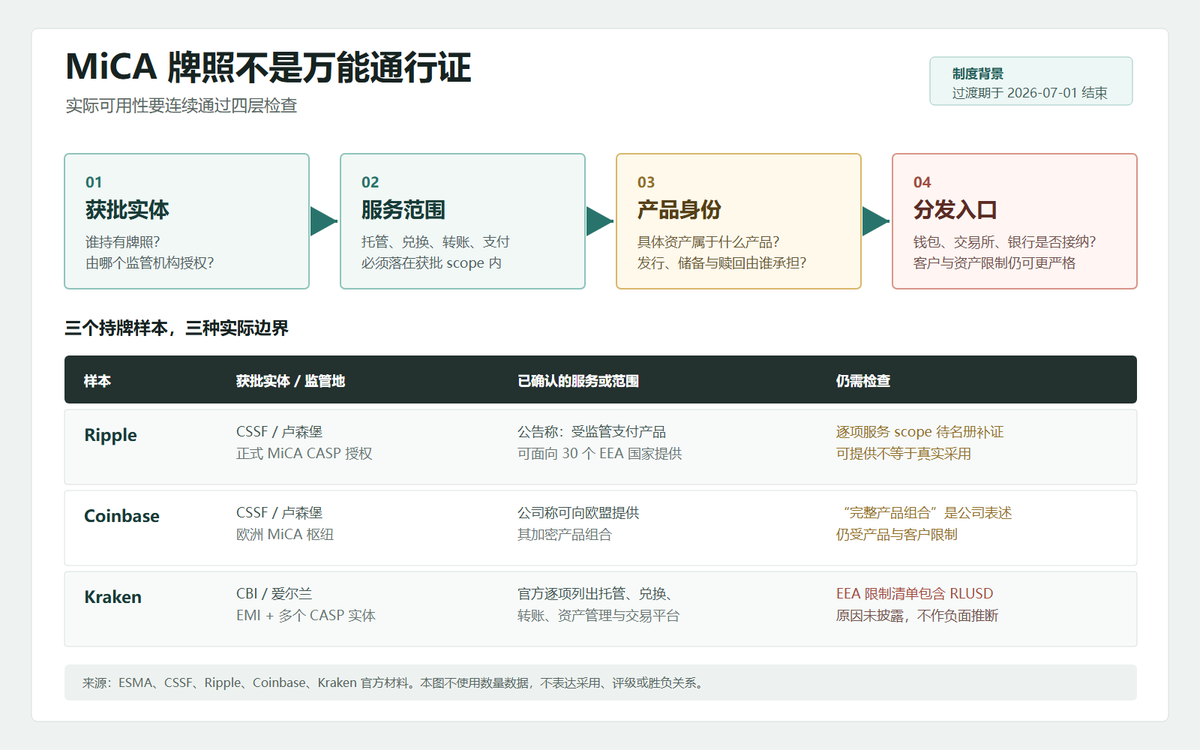The height and width of the screenshot is (750, 1200).
Task: Click the '获批实体 / 监管地' column header
Action: (x=291, y=381)
